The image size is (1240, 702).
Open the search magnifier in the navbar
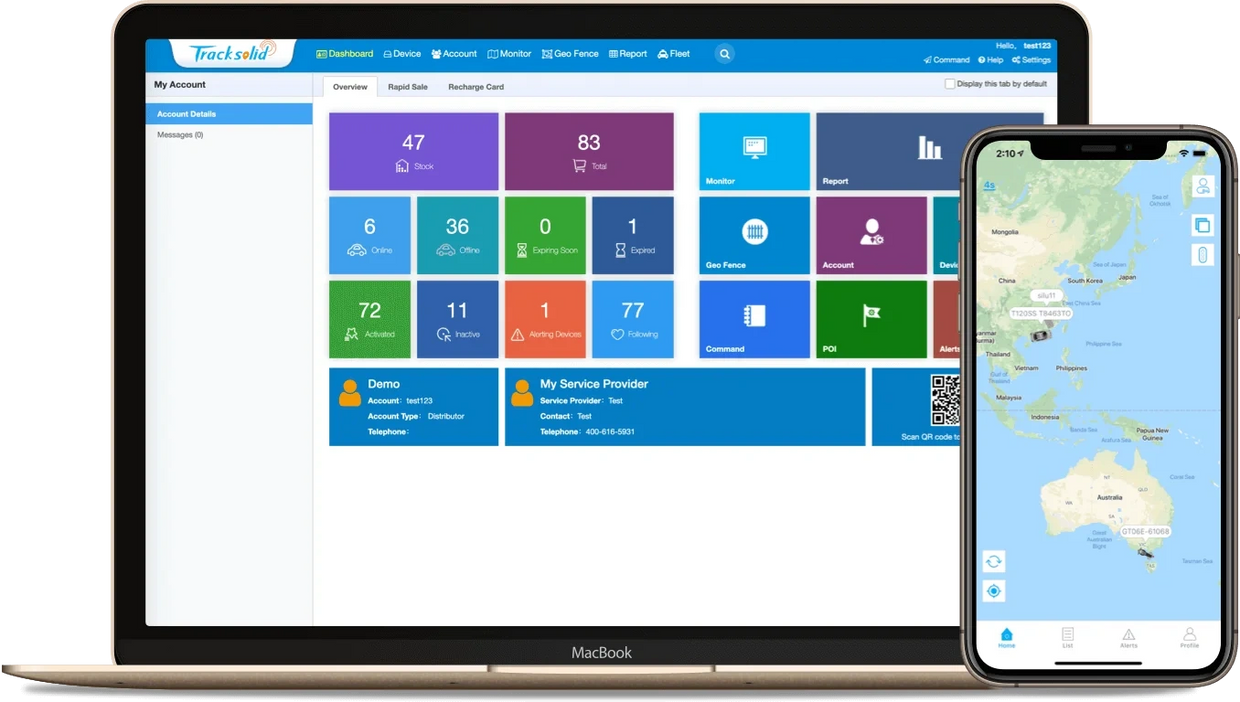click(x=724, y=54)
